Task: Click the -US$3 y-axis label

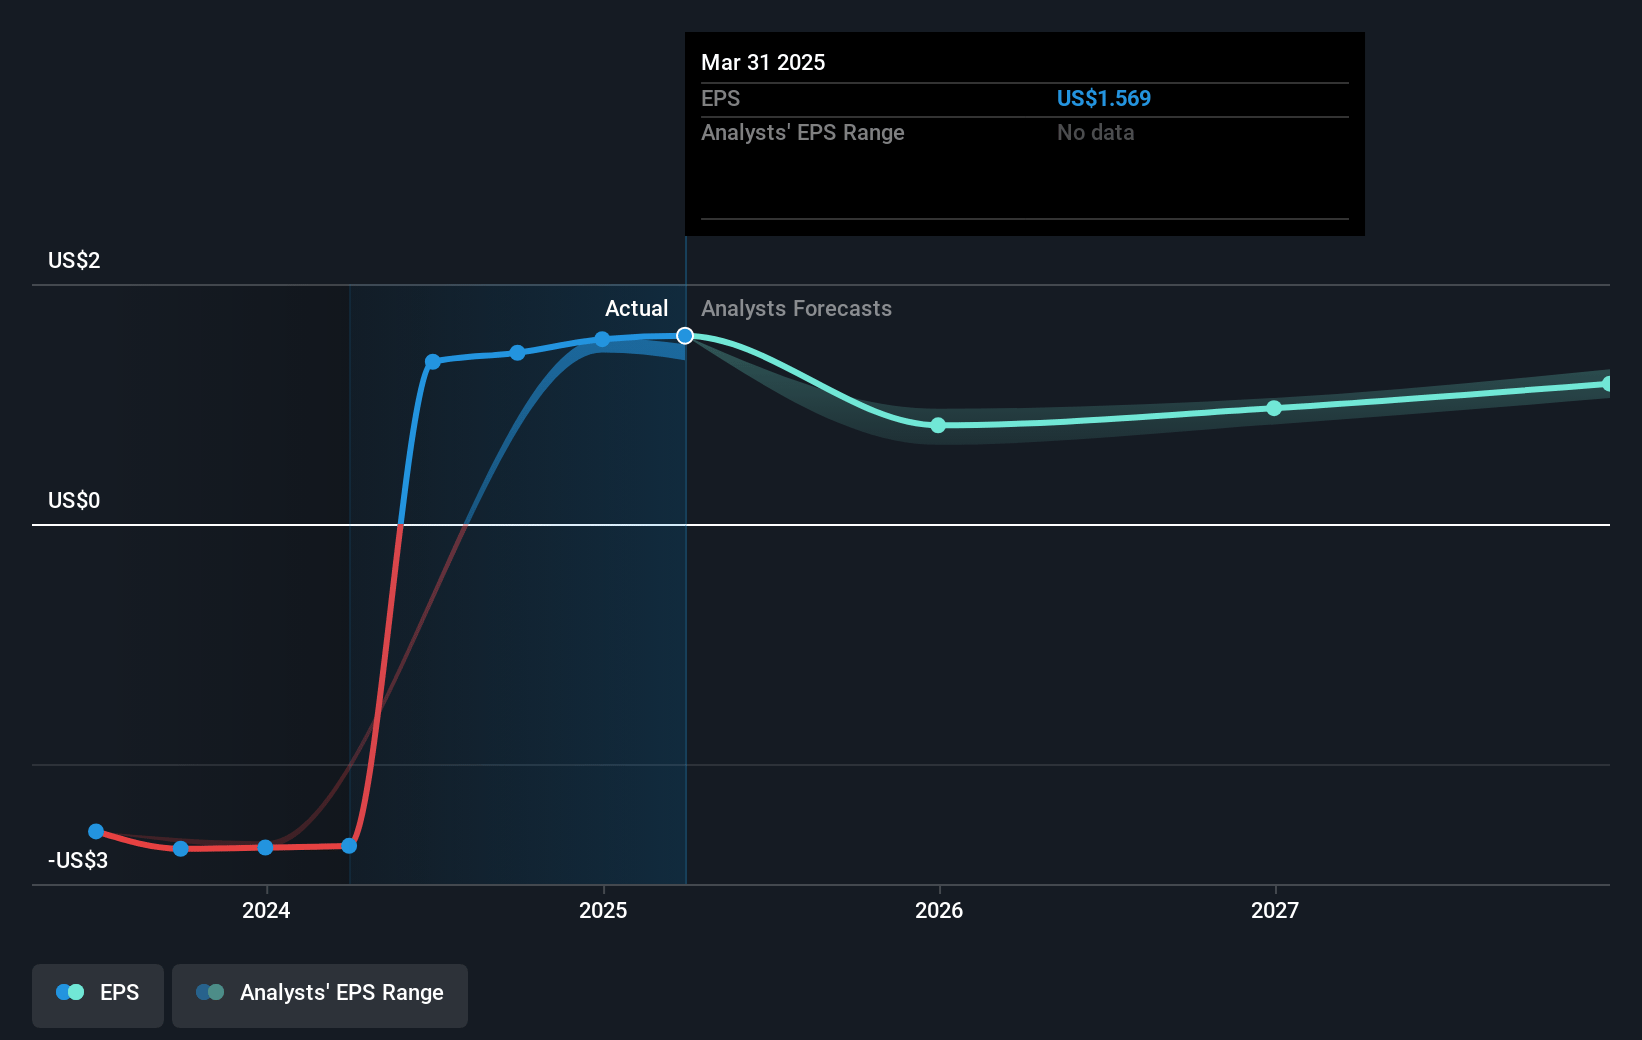Action: pos(78,861)
